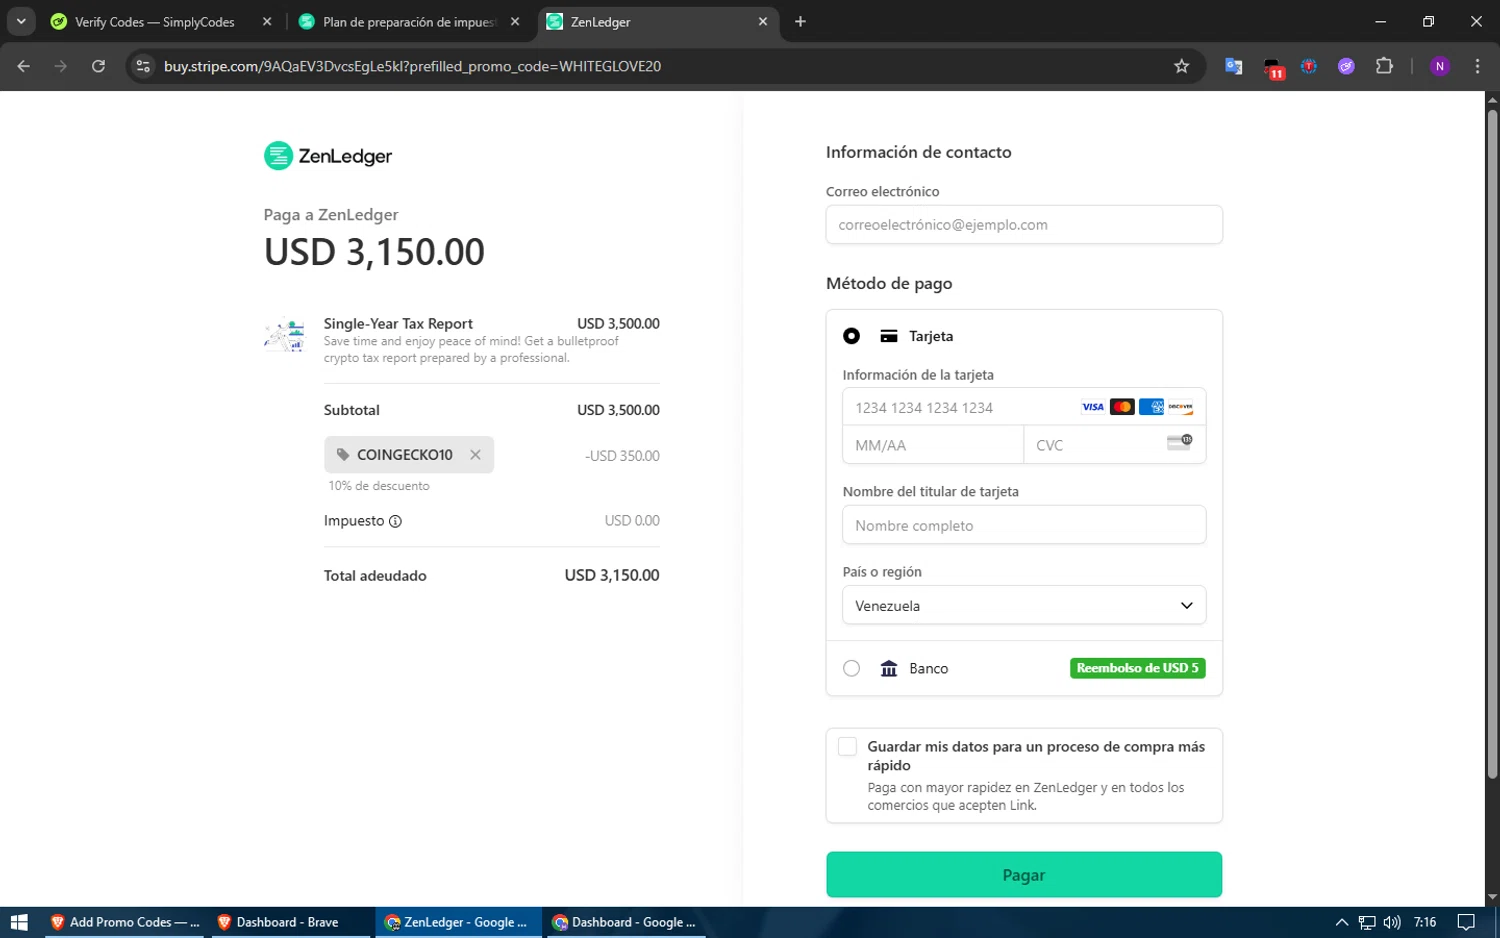Click the scrollbar down arrow
This screenshot has height=938, width=1500.
(1492, 897)
